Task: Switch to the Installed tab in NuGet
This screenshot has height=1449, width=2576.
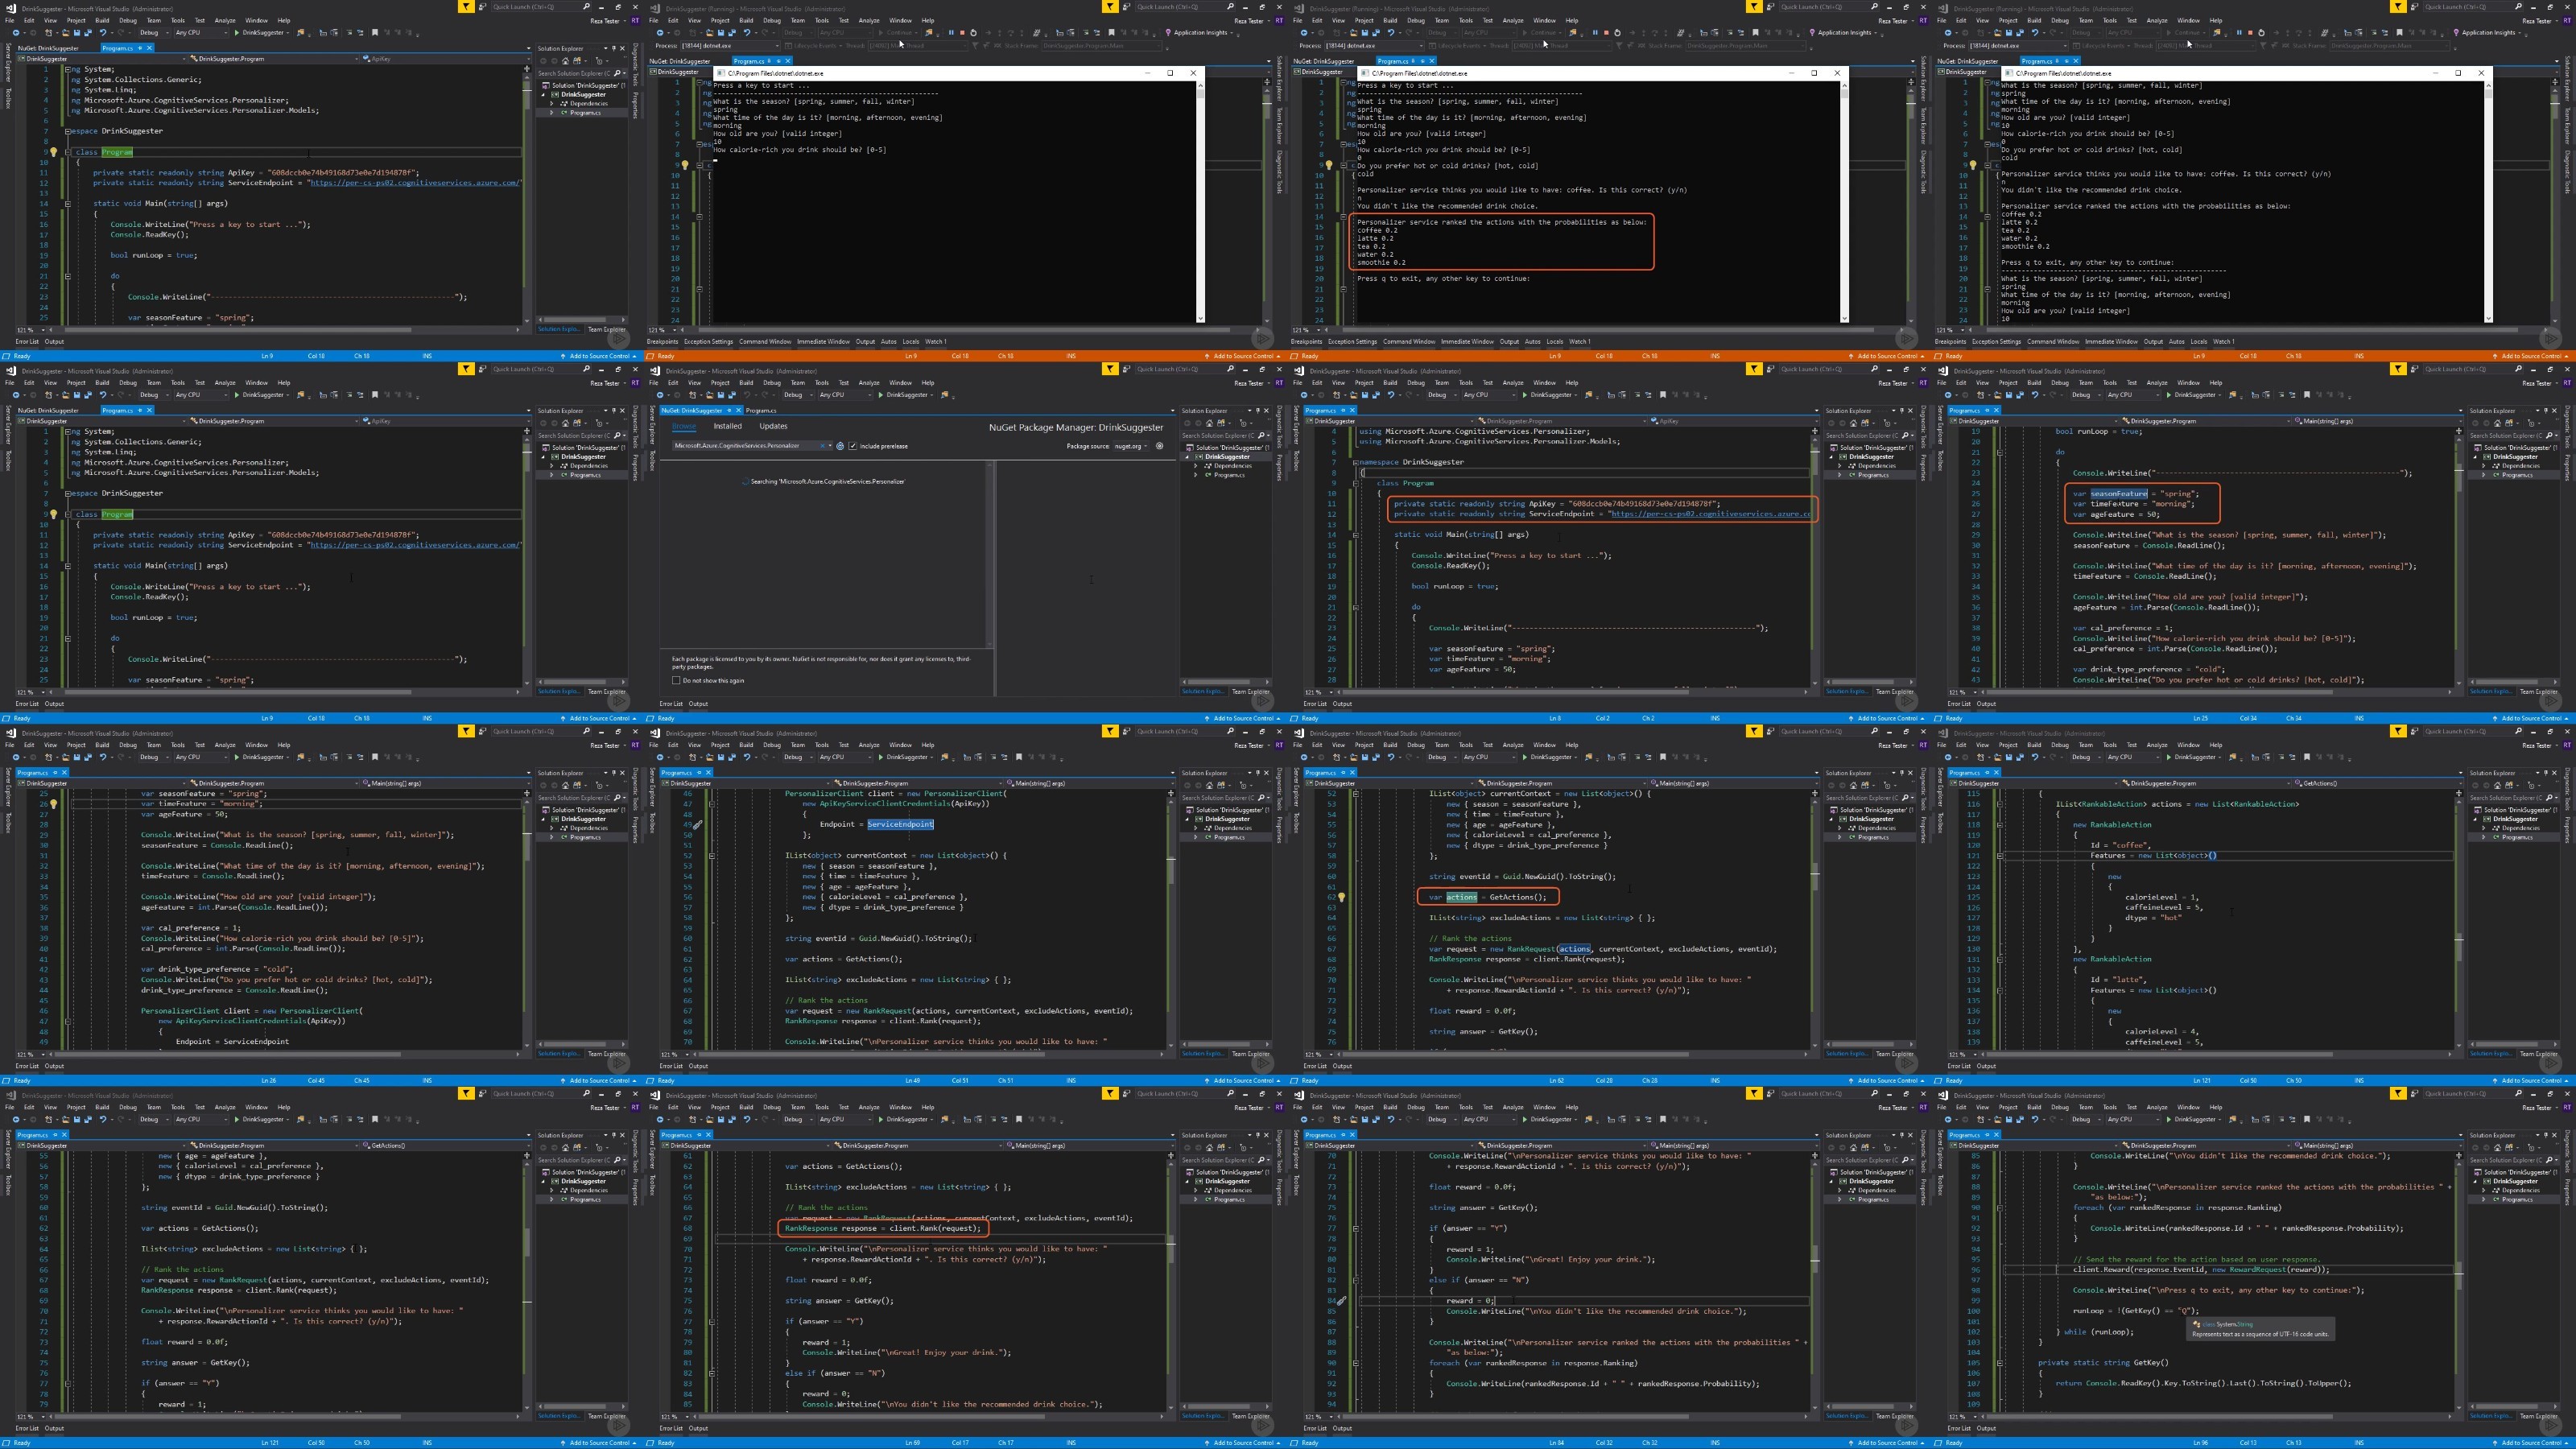Action: click(x=728, y=426)
